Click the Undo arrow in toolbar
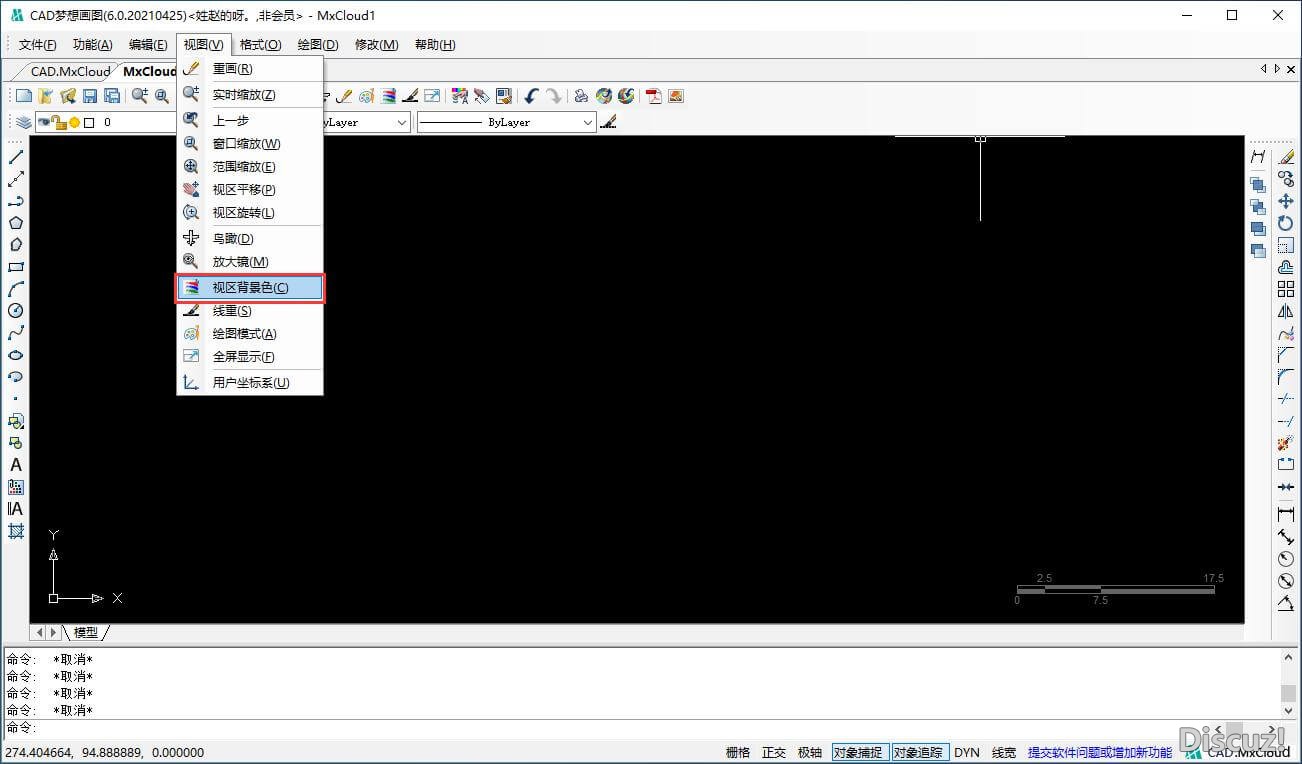The width and height of the screenshot is (1302, 764). click(531, 96)
